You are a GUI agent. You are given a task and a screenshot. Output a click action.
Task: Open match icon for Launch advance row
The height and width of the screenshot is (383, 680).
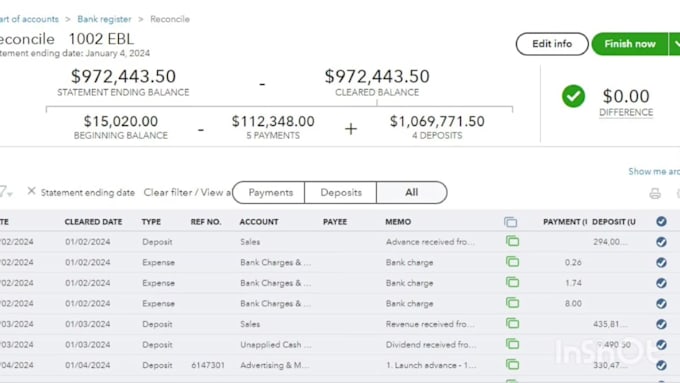[x=512, y=364]
